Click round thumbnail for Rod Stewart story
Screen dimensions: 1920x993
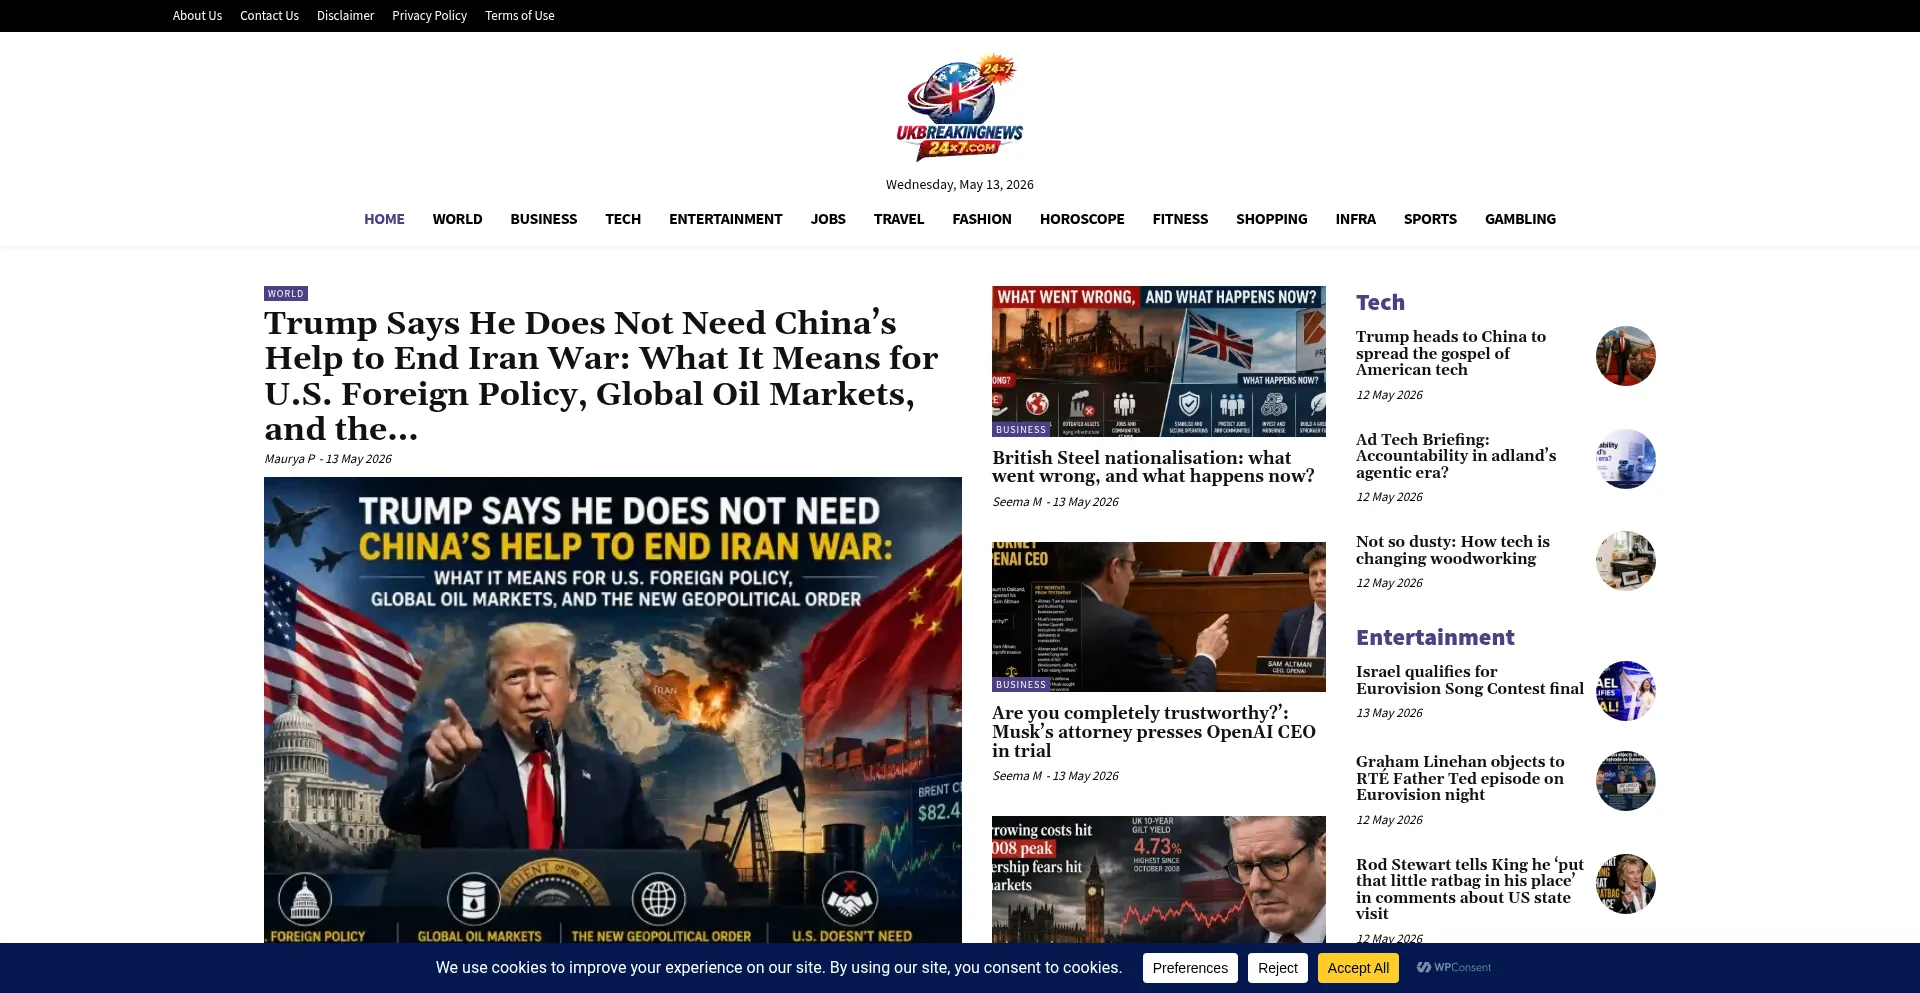(x=1625, y=884)
